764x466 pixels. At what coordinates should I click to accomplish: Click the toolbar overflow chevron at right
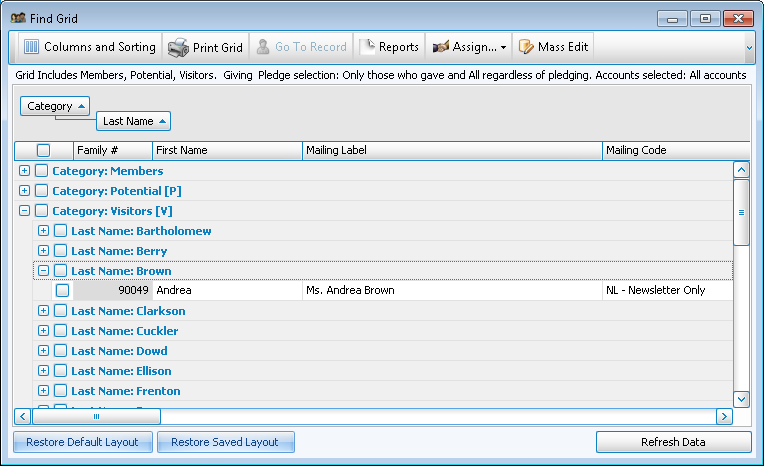tap(749, 47)
